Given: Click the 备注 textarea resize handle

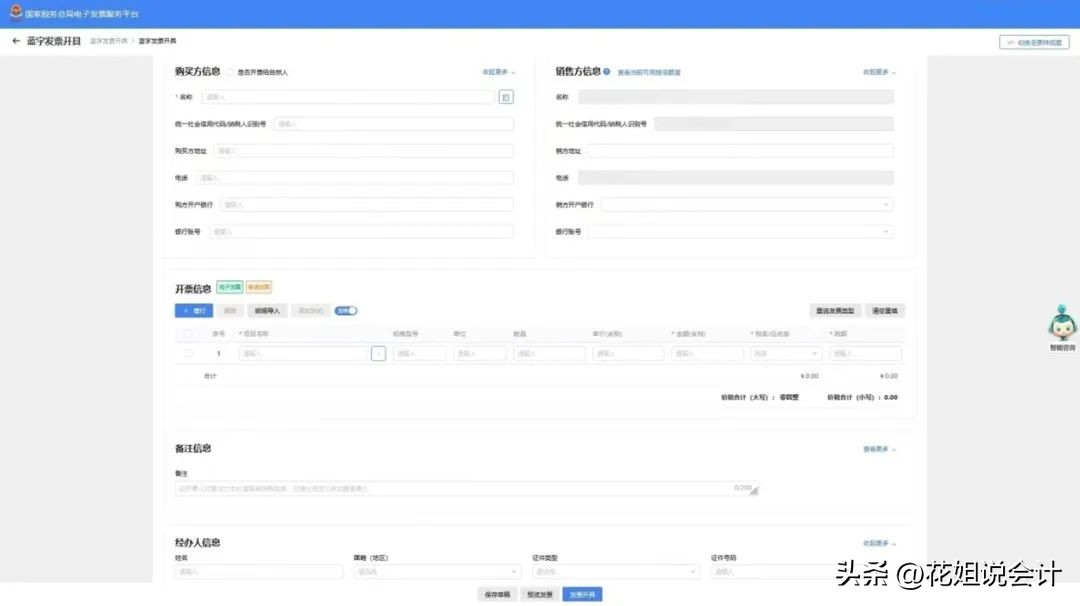Looking at the screenshot, I should (x=754, y=492).
